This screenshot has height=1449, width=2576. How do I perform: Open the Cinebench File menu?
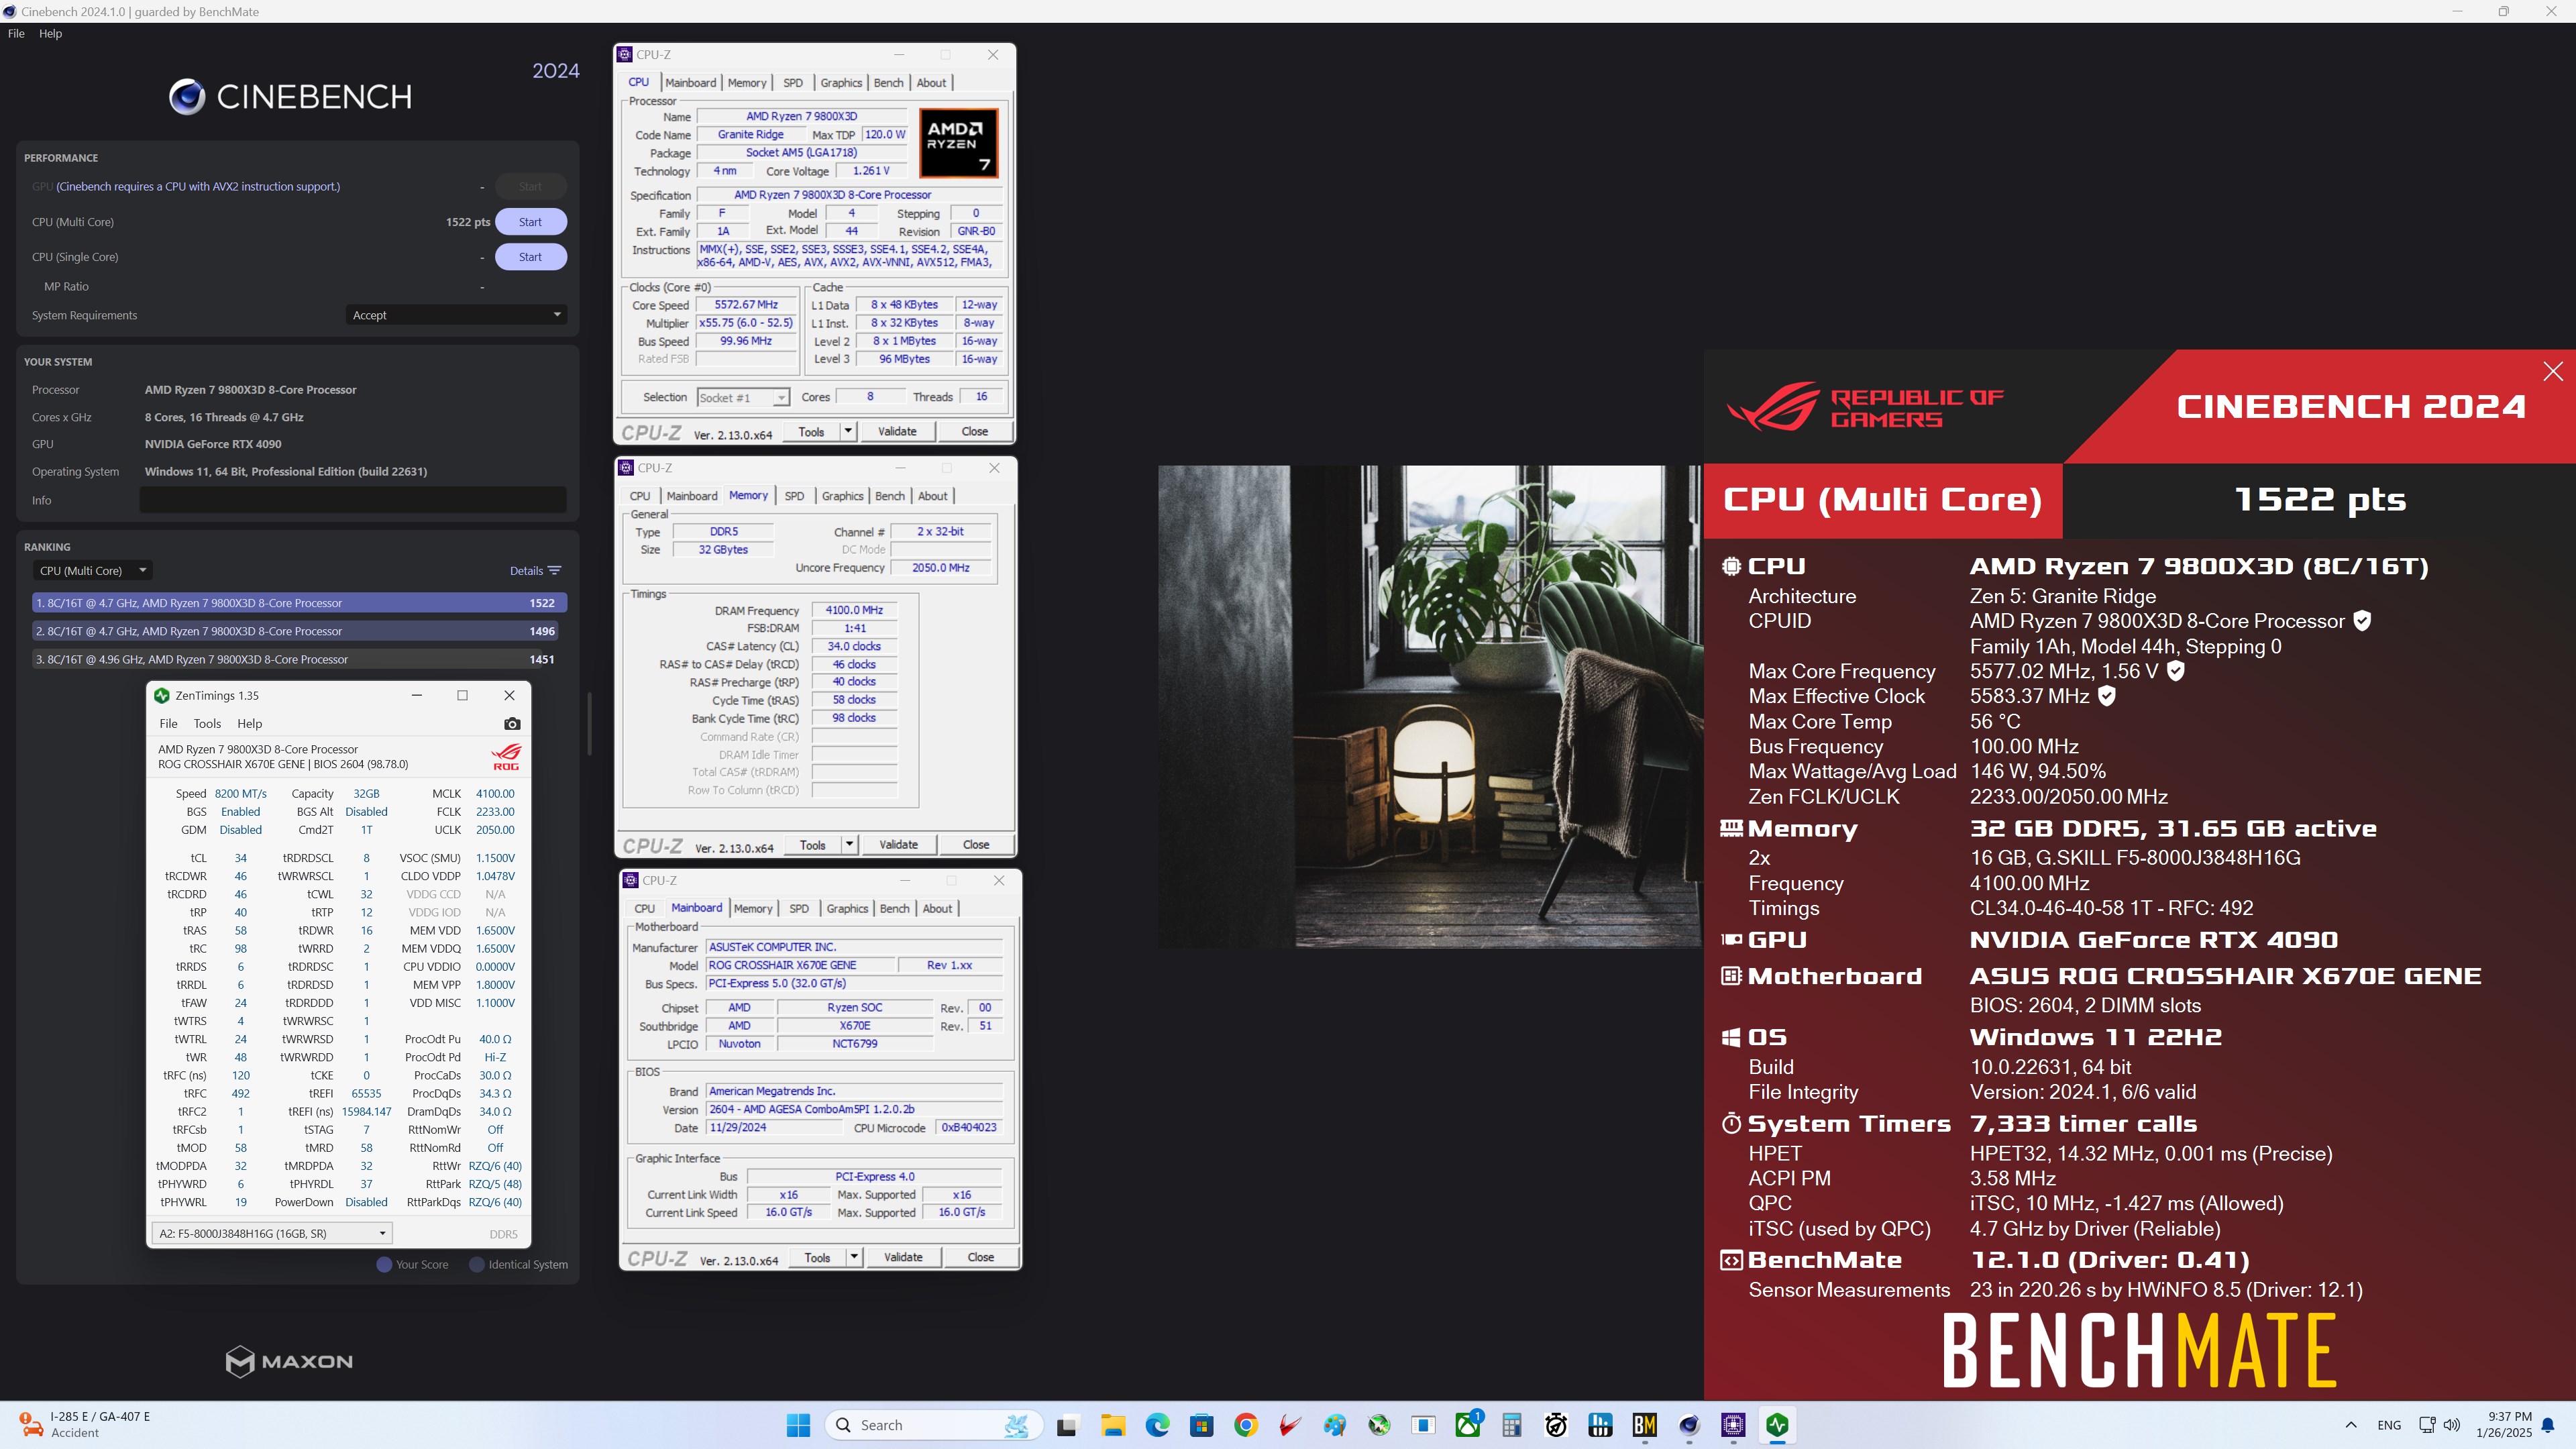click(x=16, y=33)
